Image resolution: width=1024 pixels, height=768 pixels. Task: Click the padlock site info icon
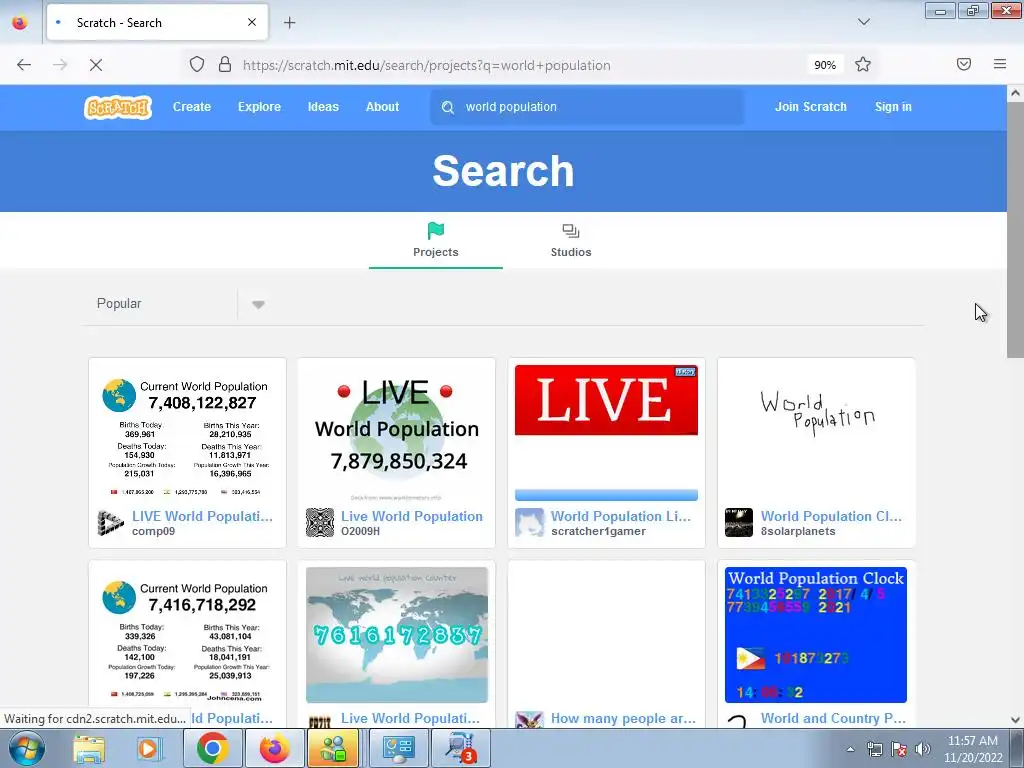(x=225, y=65)
